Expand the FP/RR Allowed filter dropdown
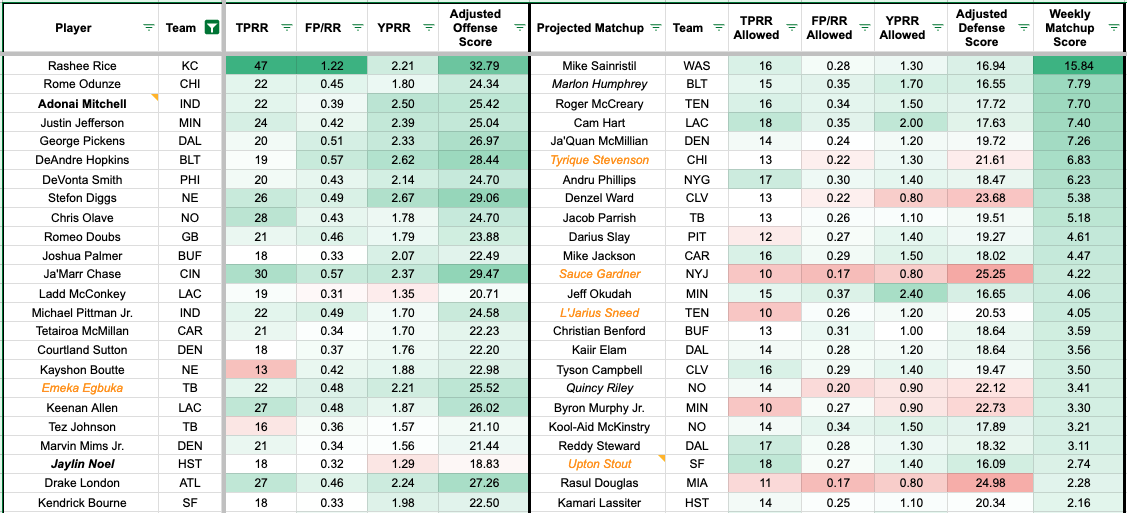 click(x=863, y=28)
